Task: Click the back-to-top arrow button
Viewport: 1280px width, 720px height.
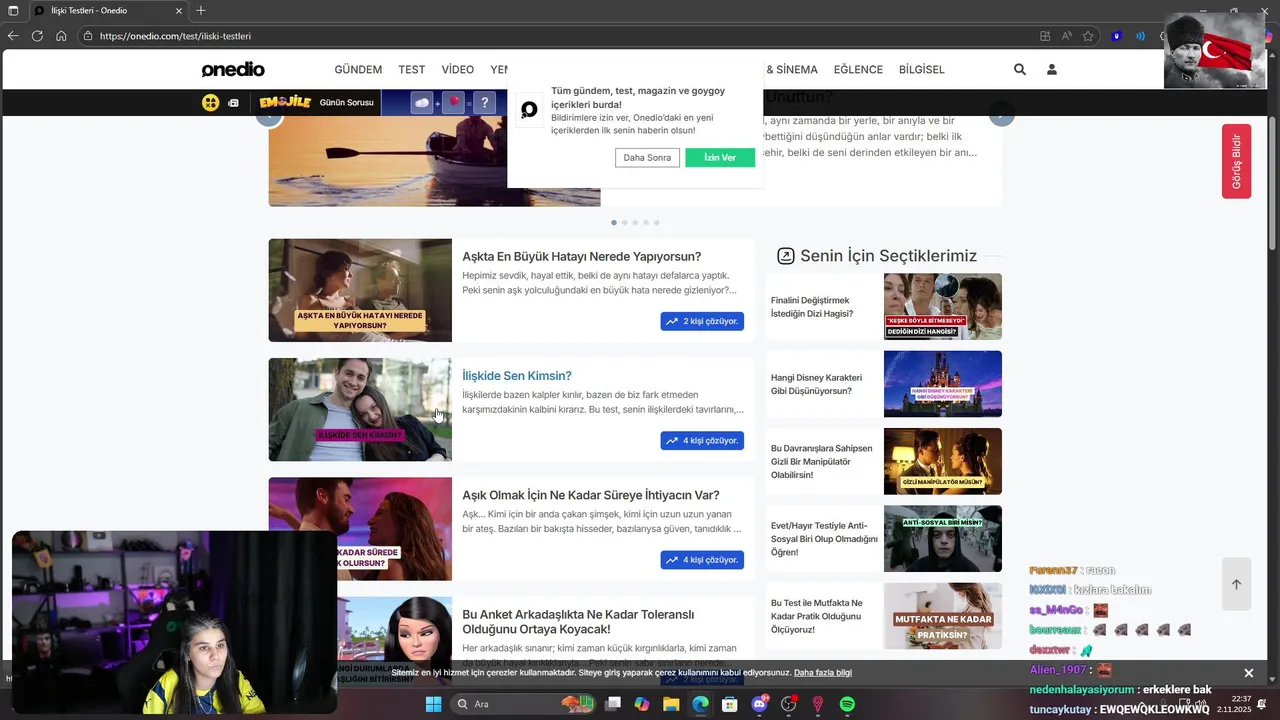Action: [x=1236, y=584]
